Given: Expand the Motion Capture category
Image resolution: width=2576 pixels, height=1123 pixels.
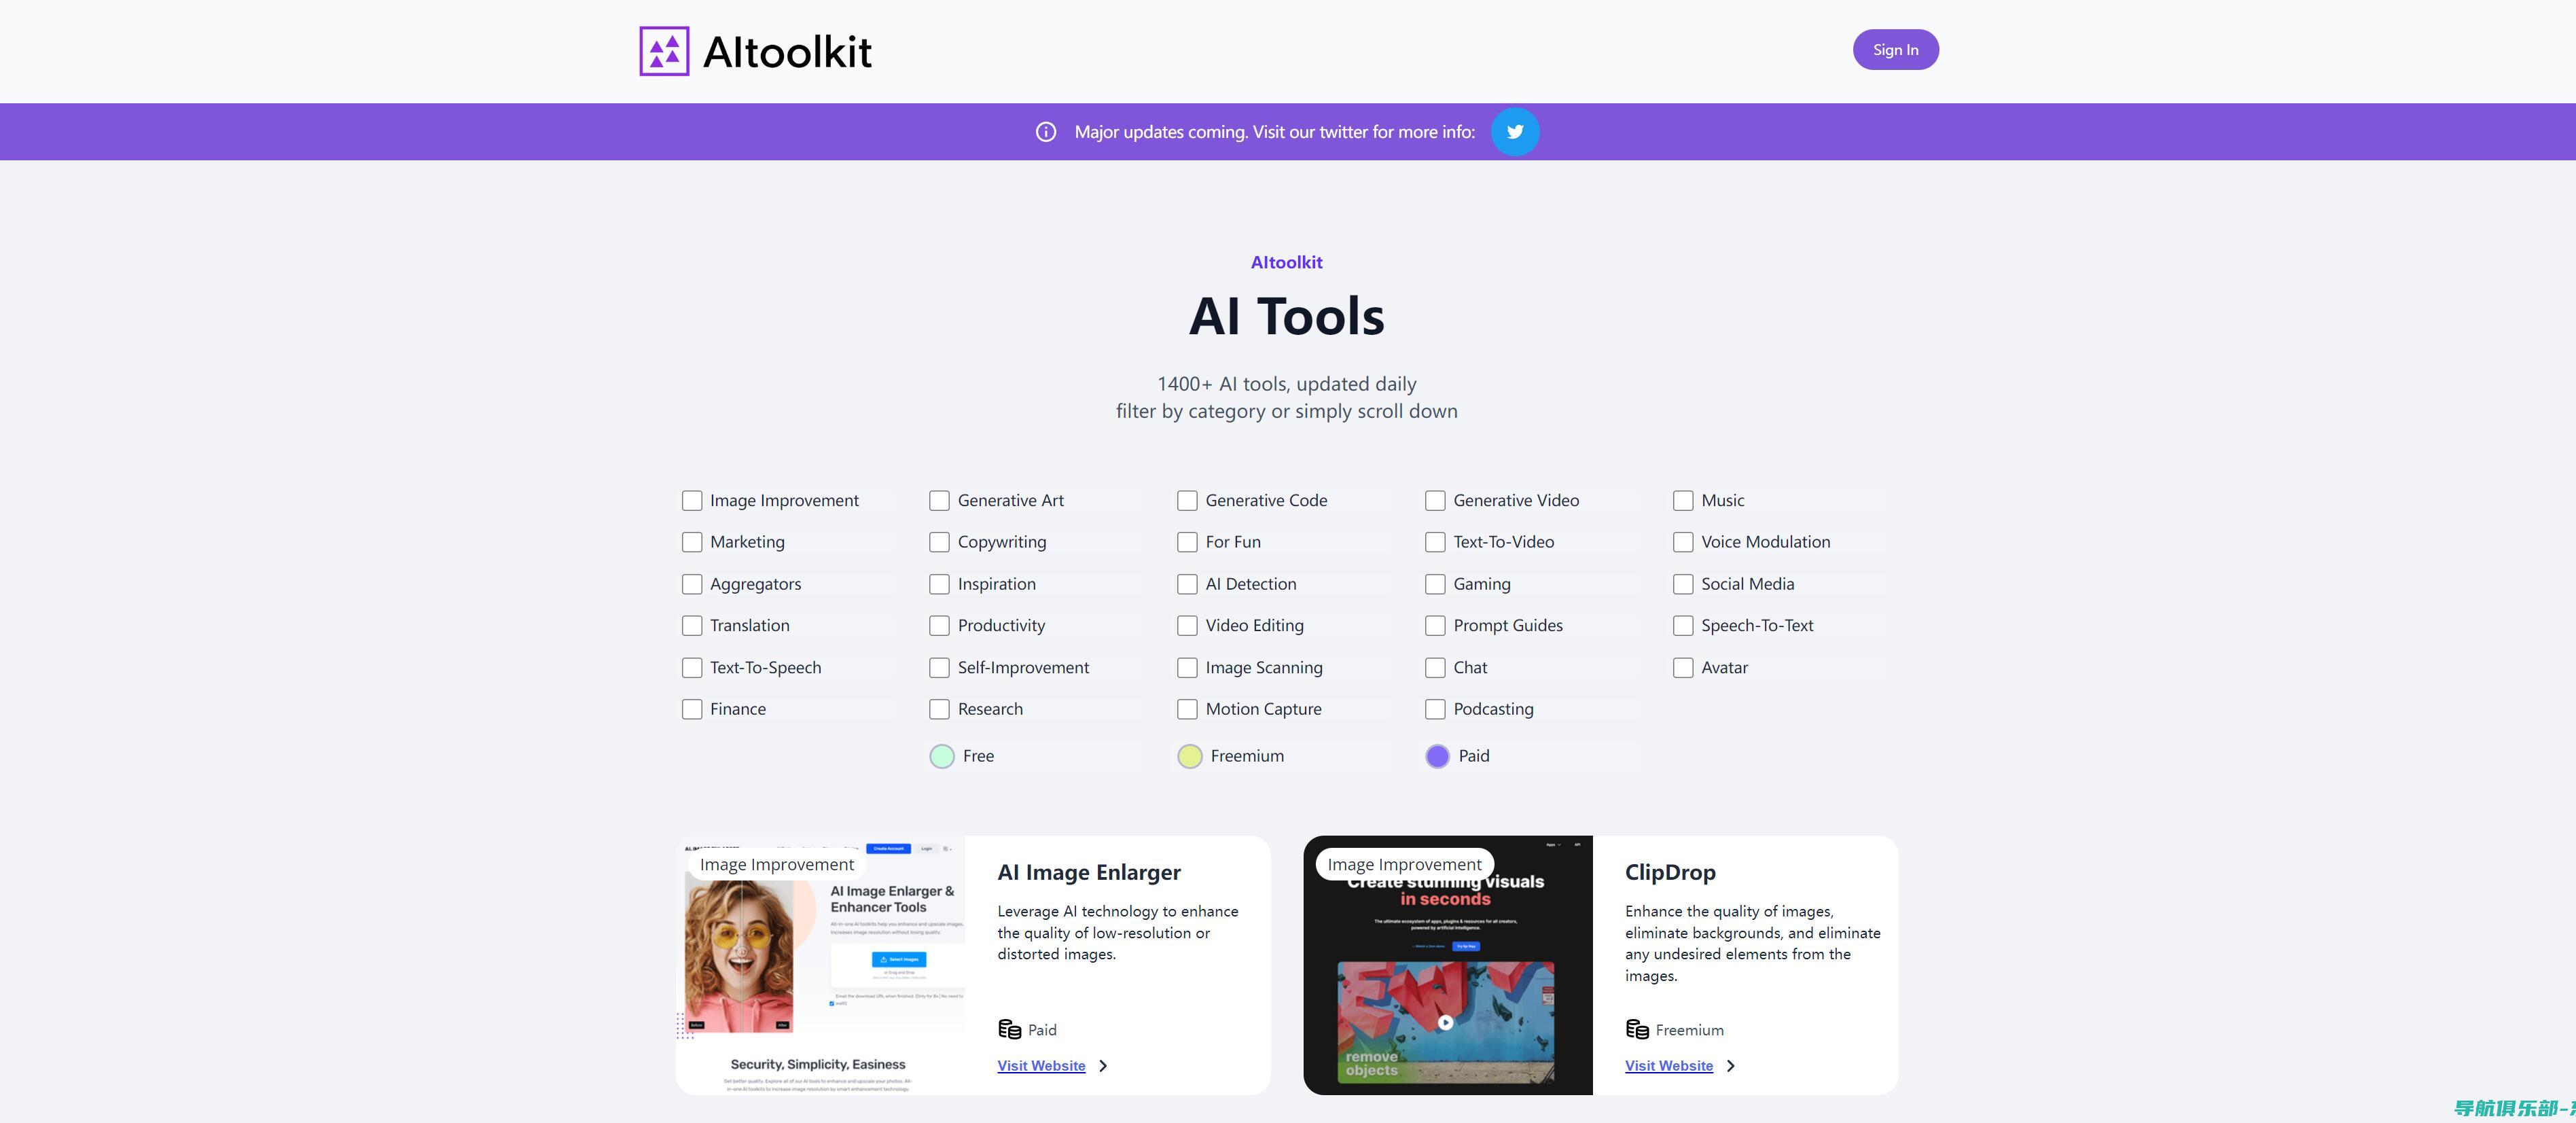Looking at the screenshot, I should (1186, 708).
